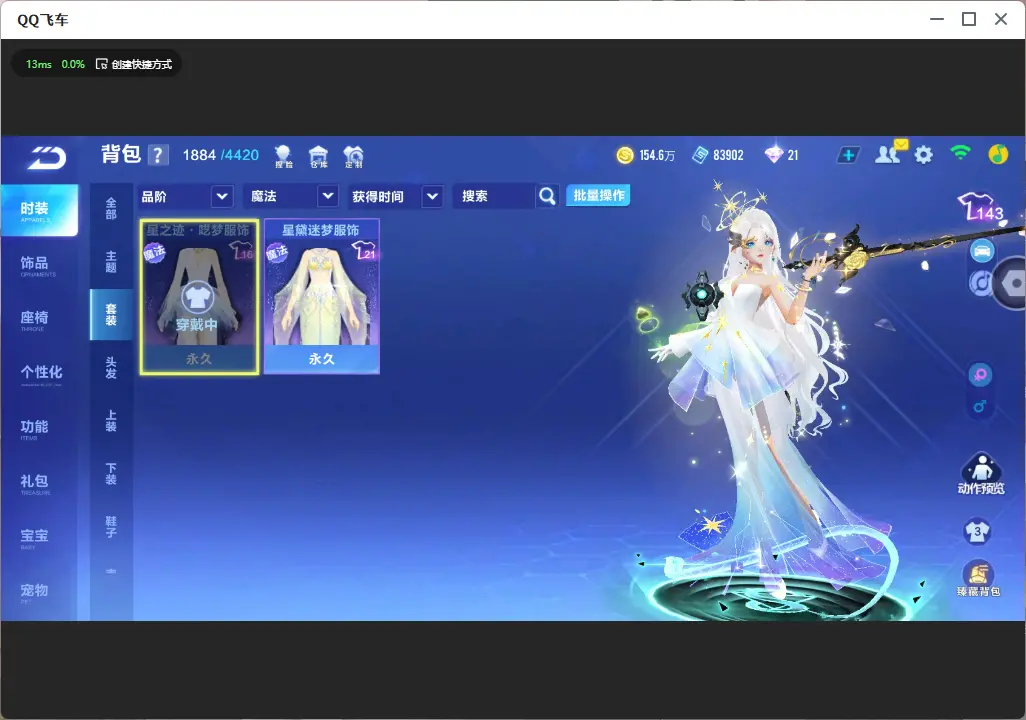Switch to the 套装 sub-tab
The height and width of the screenshot is (720, 1026).
pos(111,315)
